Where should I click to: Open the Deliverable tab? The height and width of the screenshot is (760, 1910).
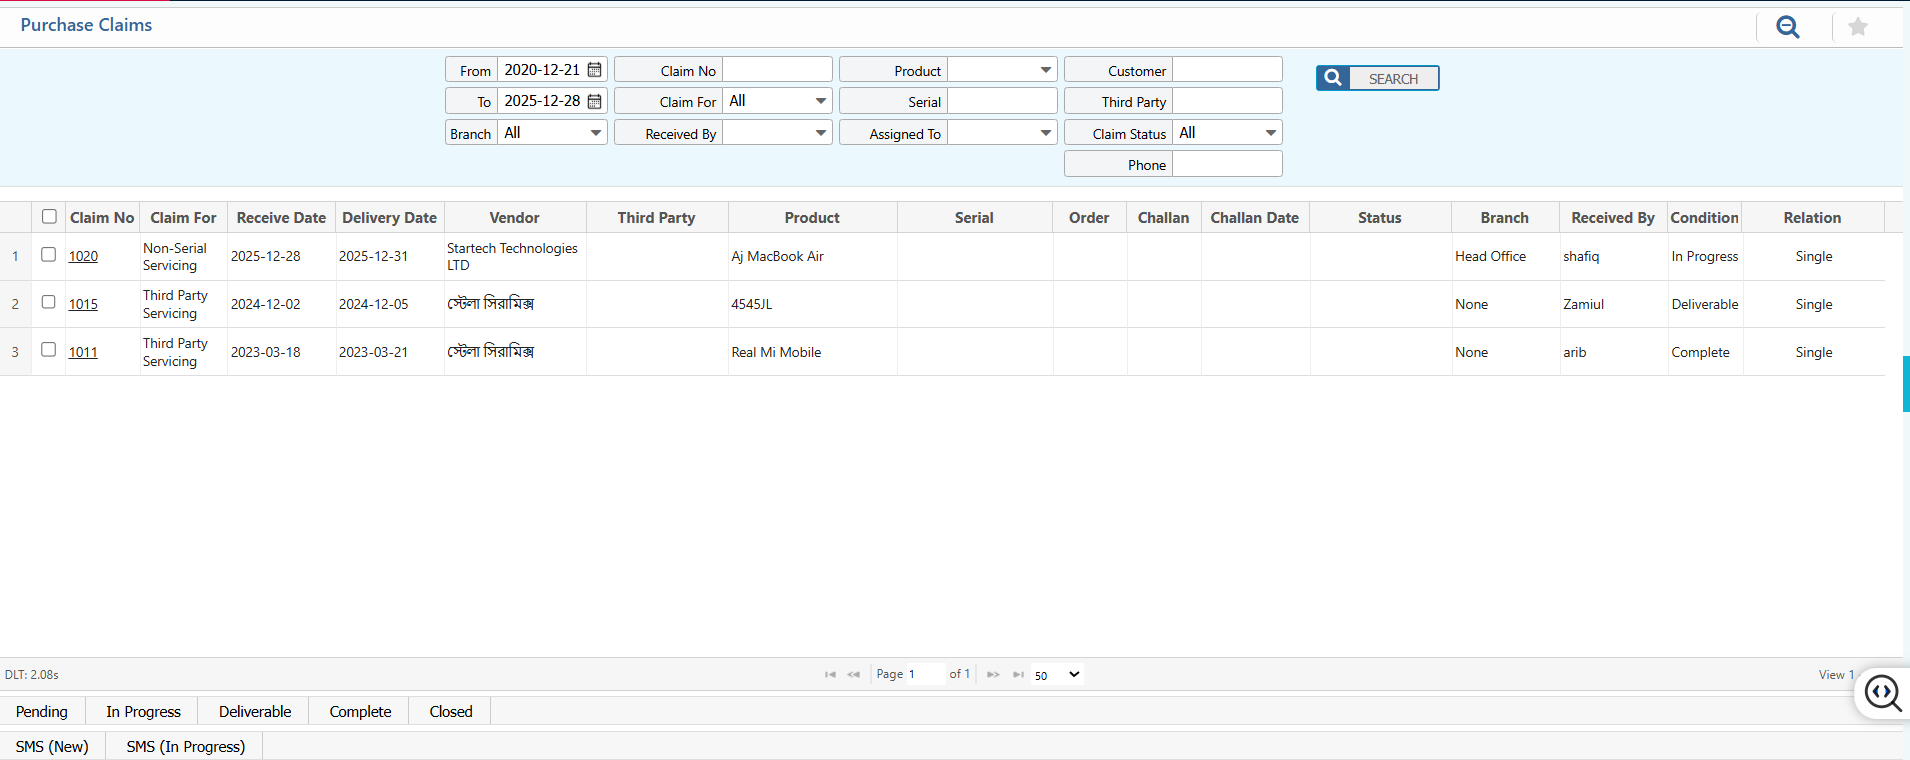tap(255, 712)
